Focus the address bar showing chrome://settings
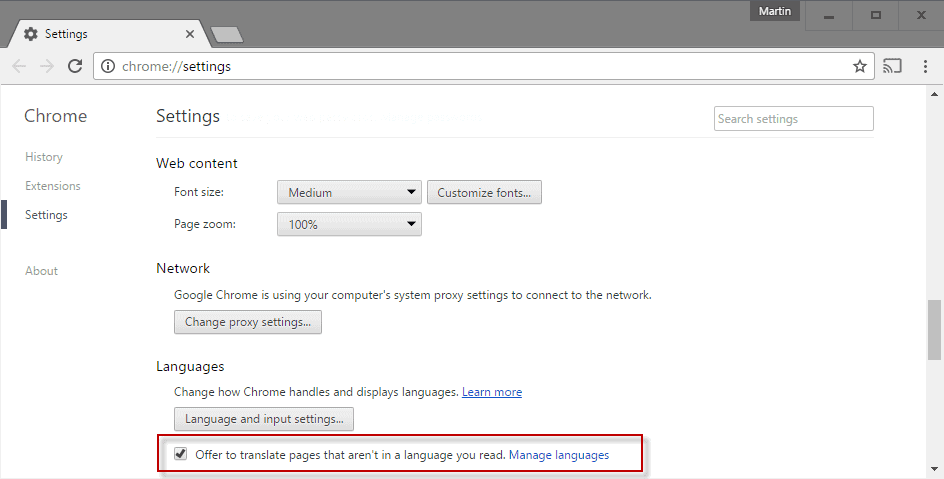 click(x=483, y=66)
